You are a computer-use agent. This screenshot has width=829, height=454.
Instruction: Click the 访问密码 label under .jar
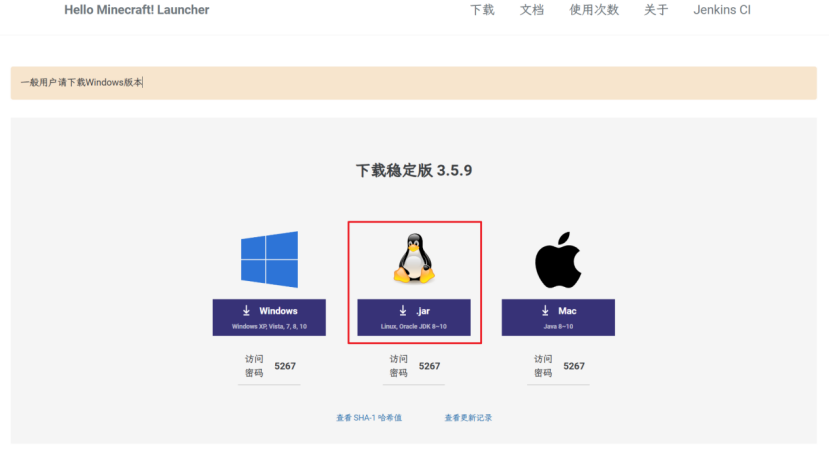point(399,366)
